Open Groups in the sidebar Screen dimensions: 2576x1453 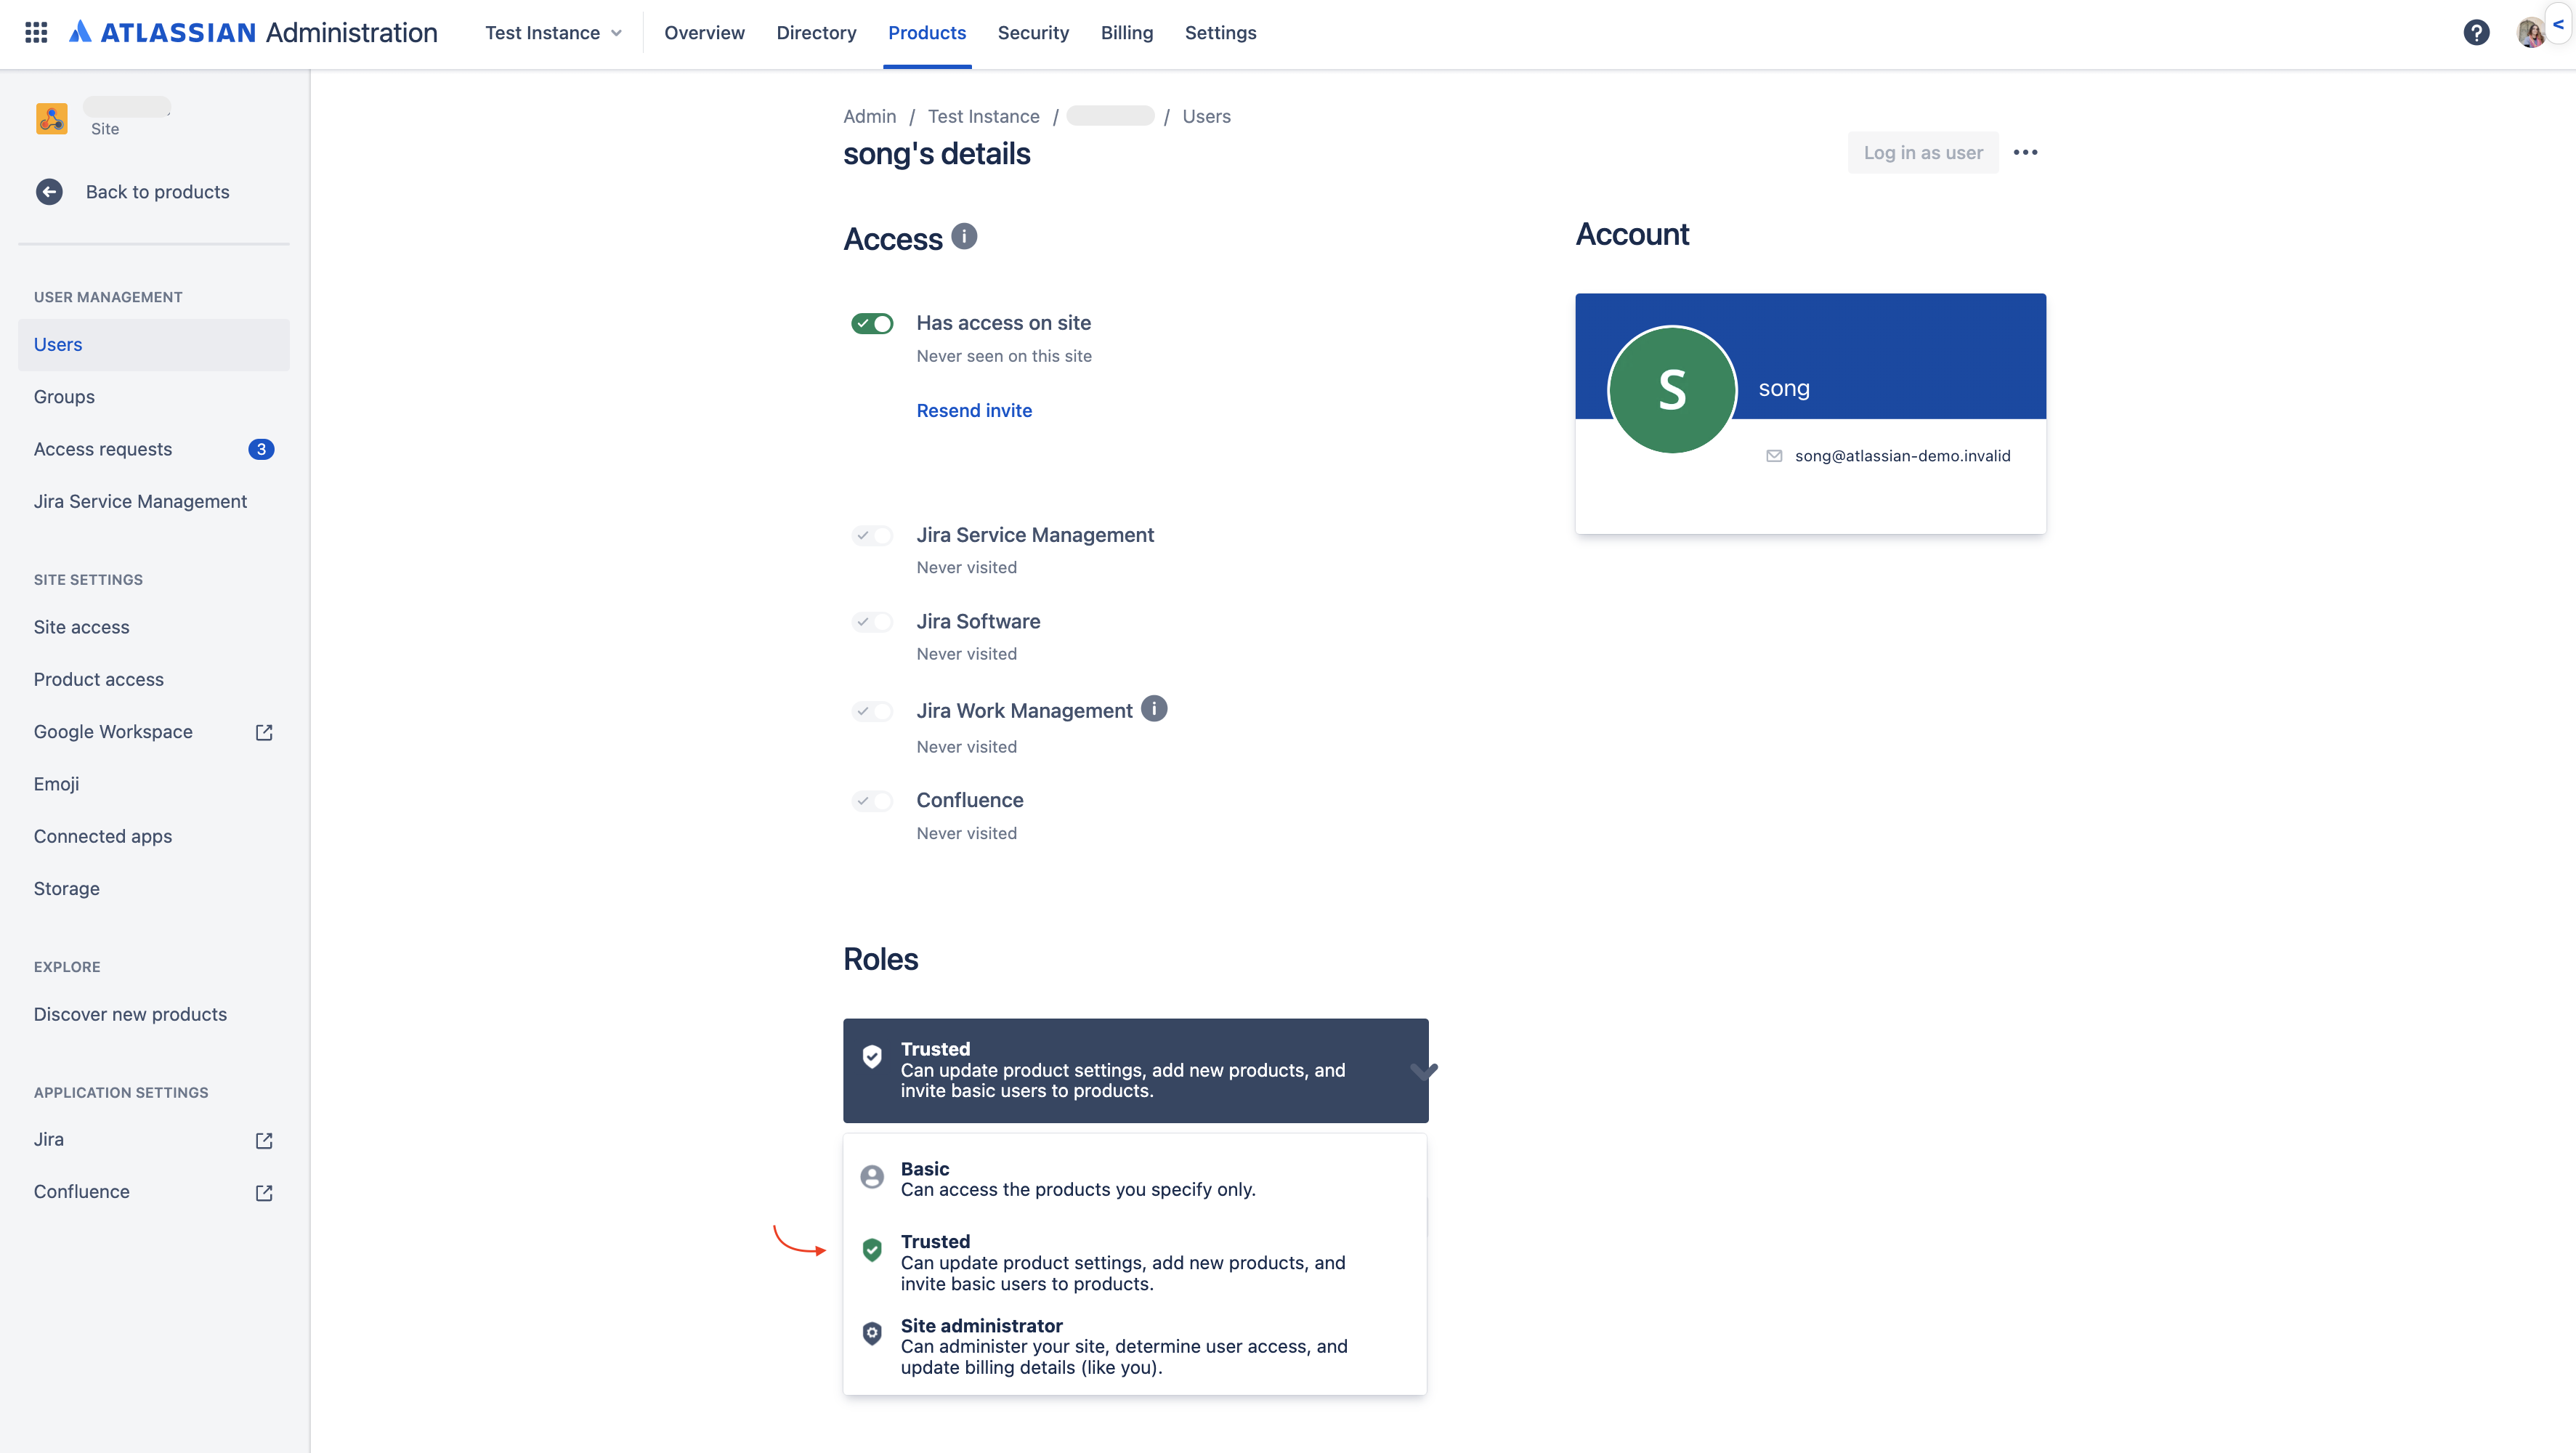[x=154, y=397]
